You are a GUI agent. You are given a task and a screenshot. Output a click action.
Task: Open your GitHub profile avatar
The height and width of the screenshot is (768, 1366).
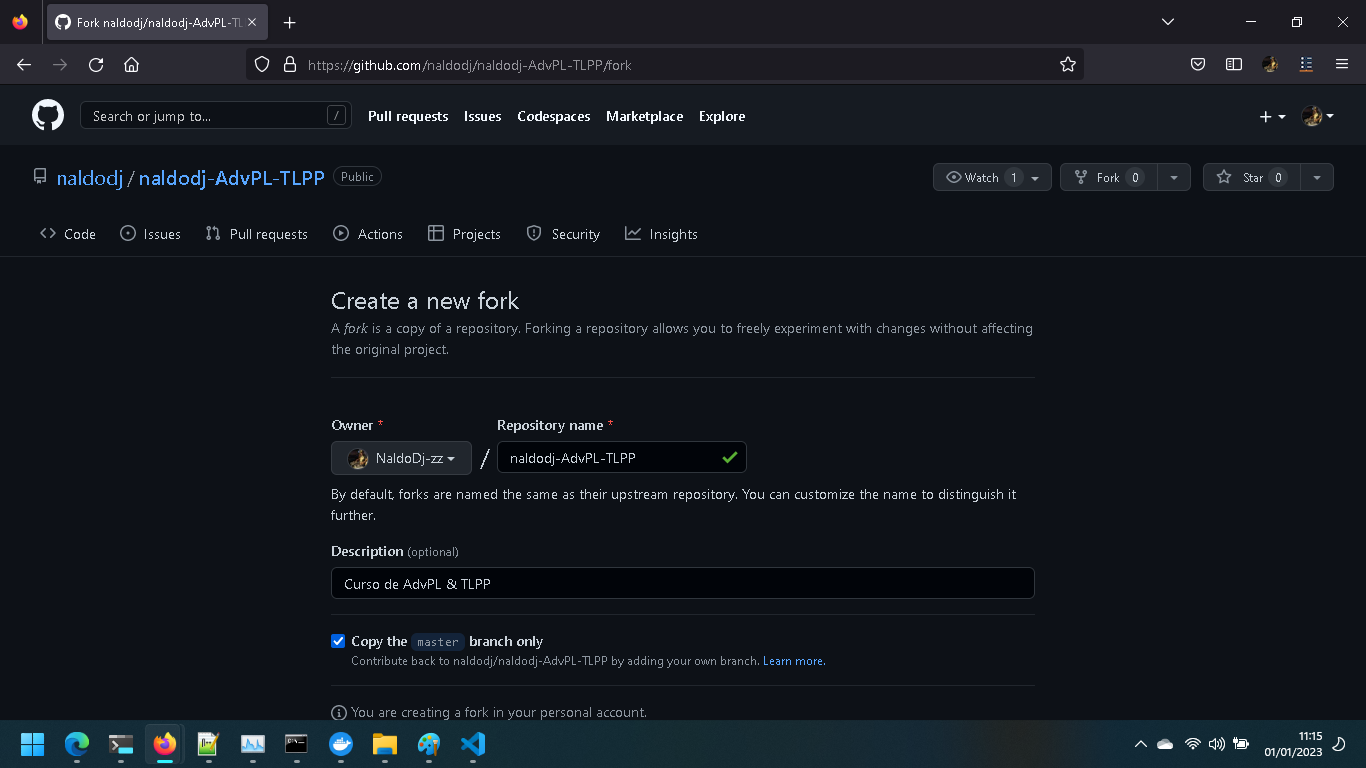pos(1312,115)
